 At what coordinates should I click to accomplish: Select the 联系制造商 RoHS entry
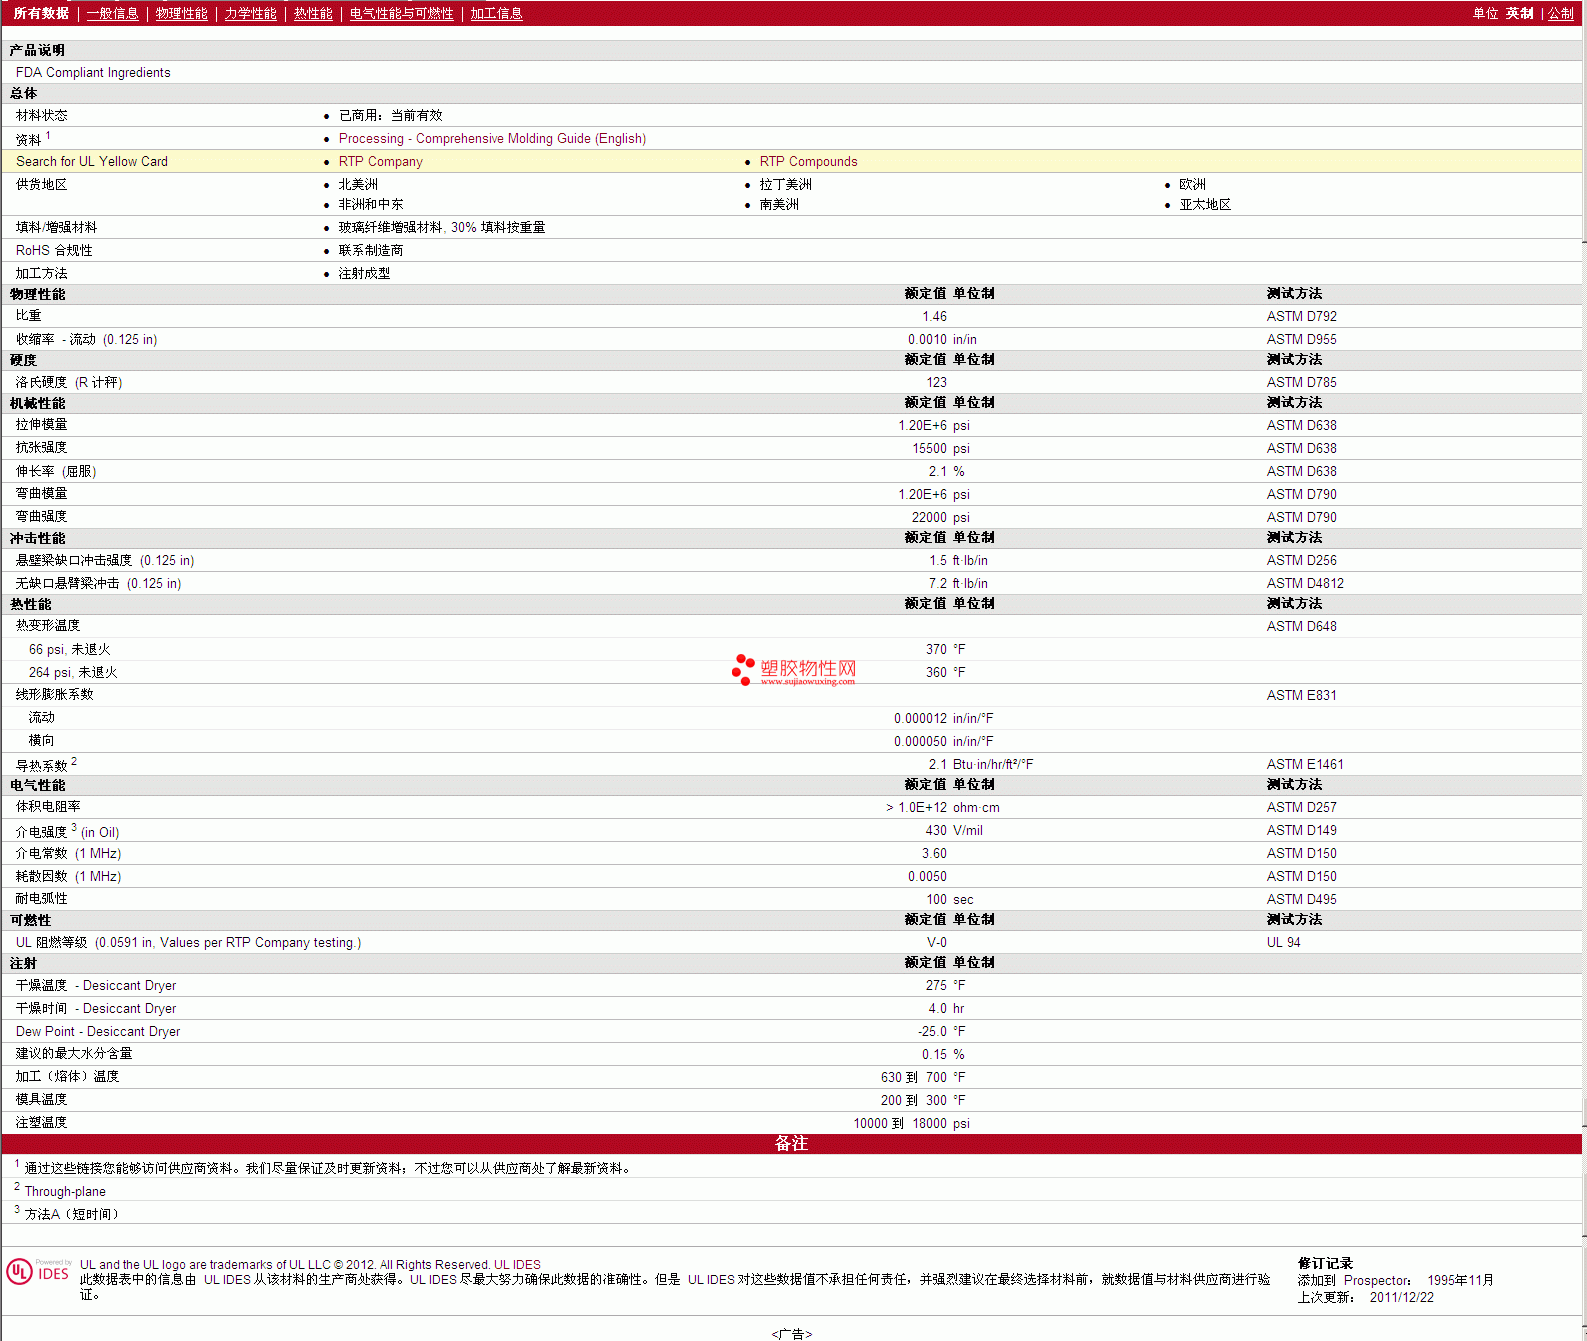(x=371, y=250)
